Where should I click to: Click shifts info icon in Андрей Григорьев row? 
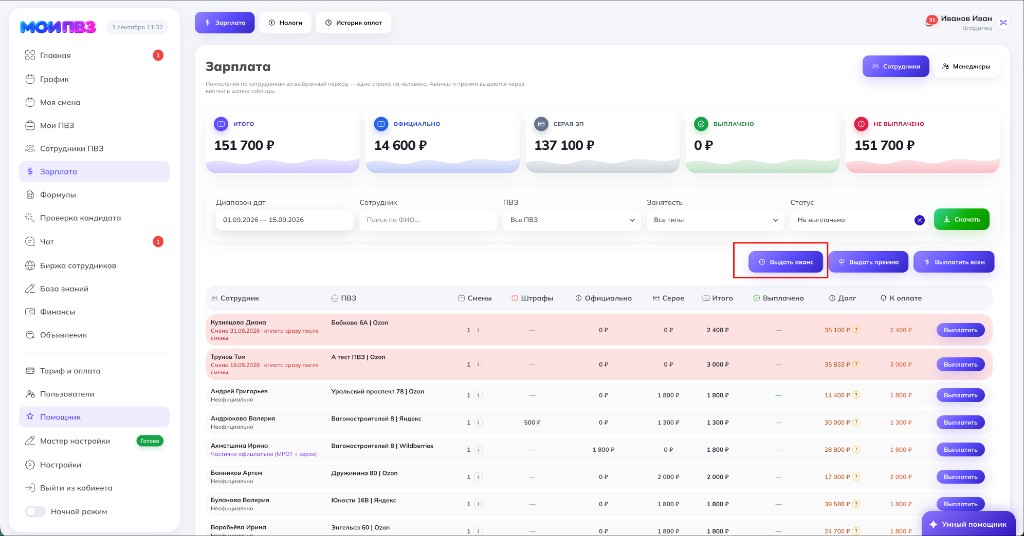[478, 396]
